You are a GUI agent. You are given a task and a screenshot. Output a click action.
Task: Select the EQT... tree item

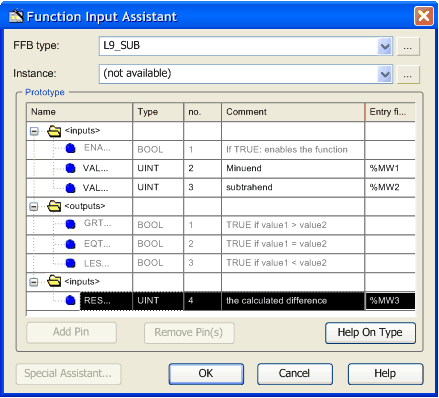pyautogui.click(x=97, y=244)
